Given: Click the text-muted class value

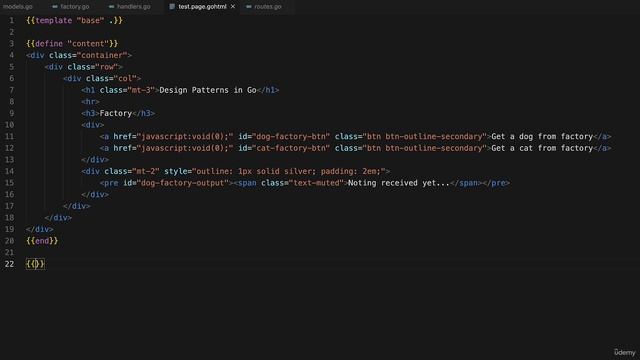Looking at the screenshot, I should click(x=316, y=183).
